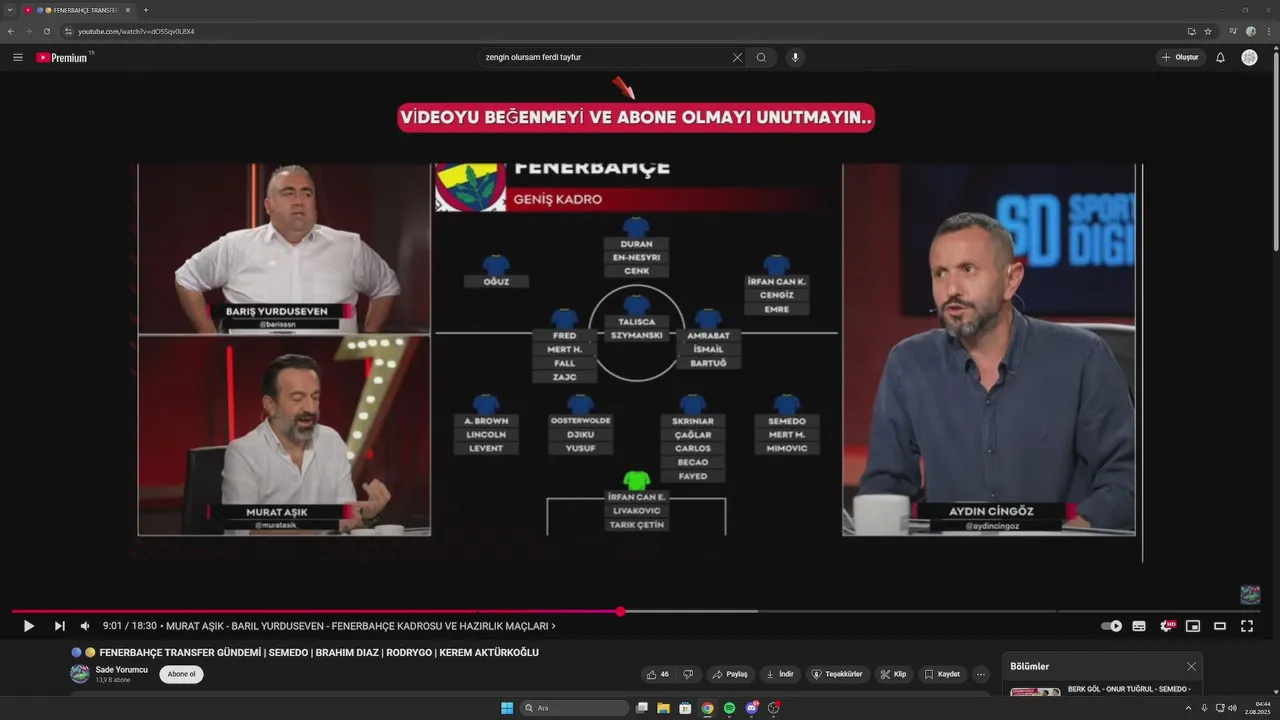Enable theater mode view
Viewport: 1280px width, 720px height.
[1220, 626]
